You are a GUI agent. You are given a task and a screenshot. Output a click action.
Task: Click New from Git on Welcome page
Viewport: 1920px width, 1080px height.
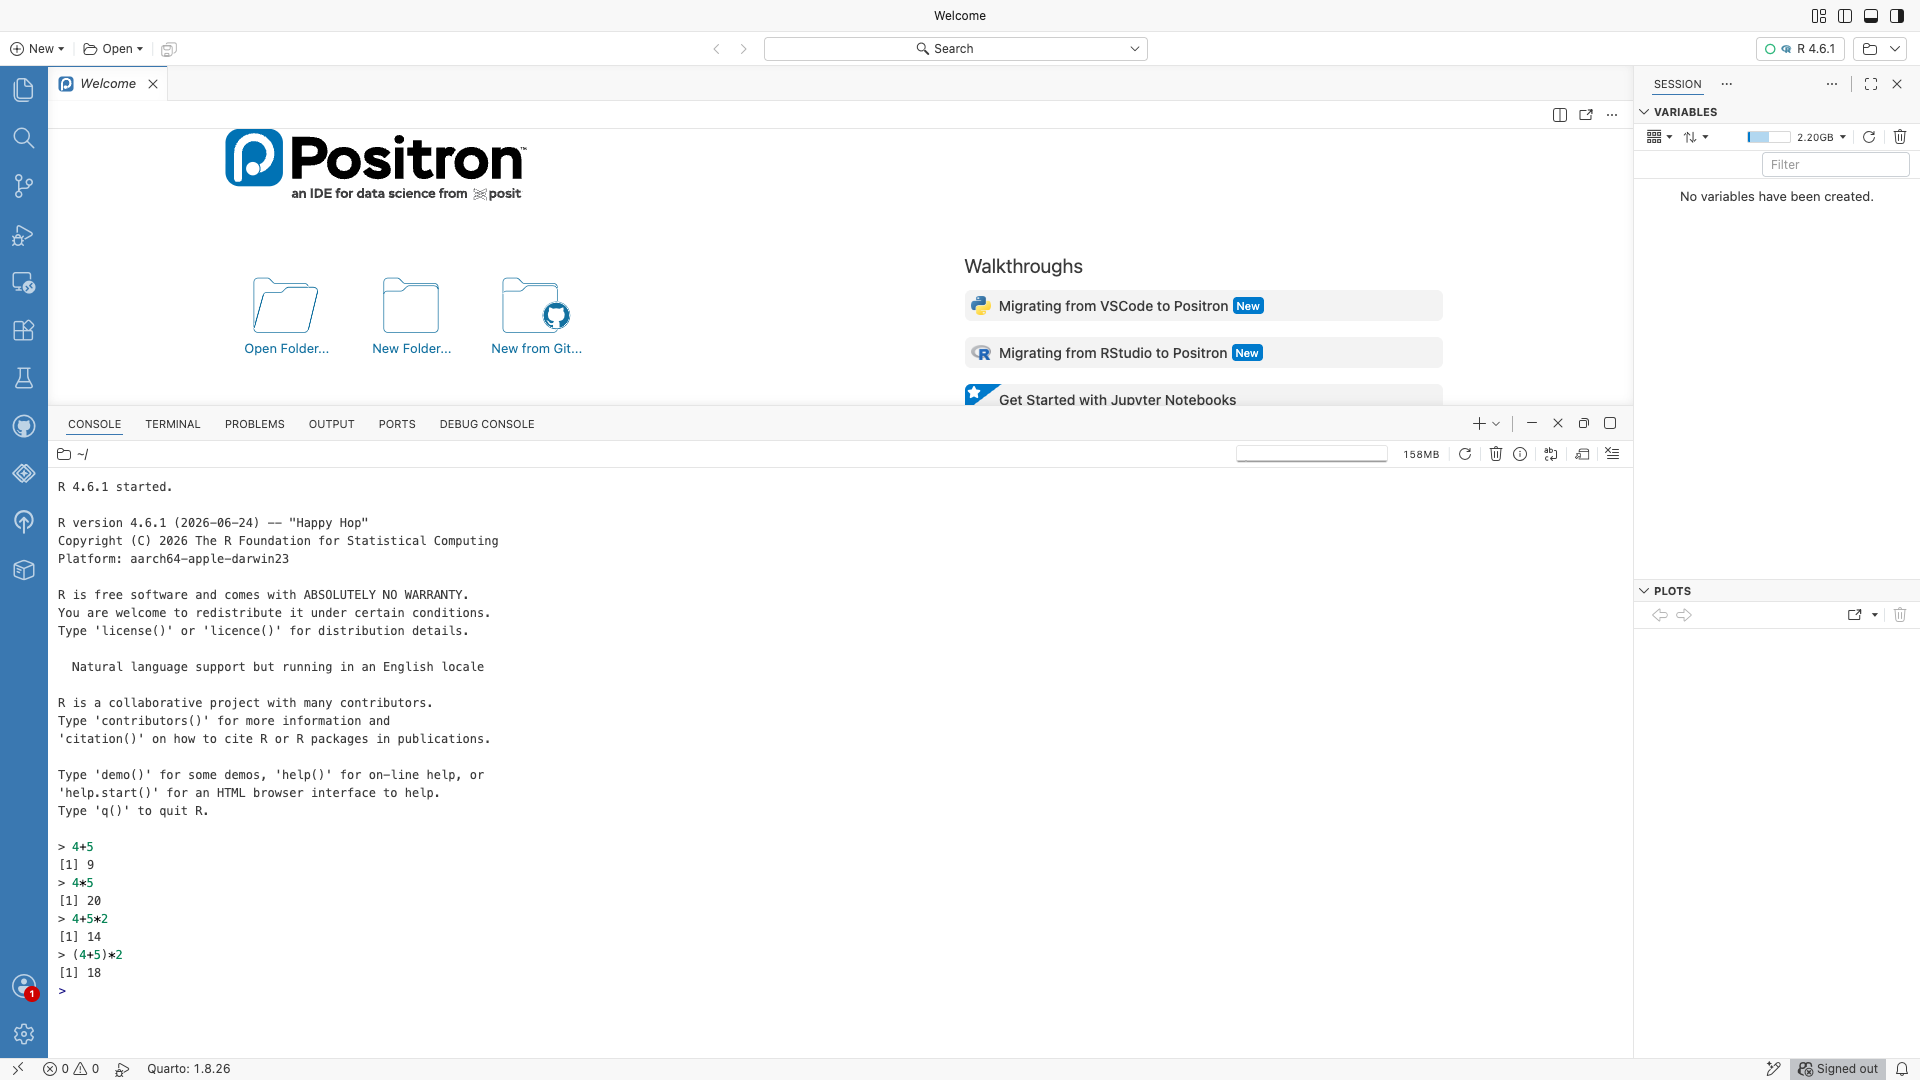tap(536, 316)
